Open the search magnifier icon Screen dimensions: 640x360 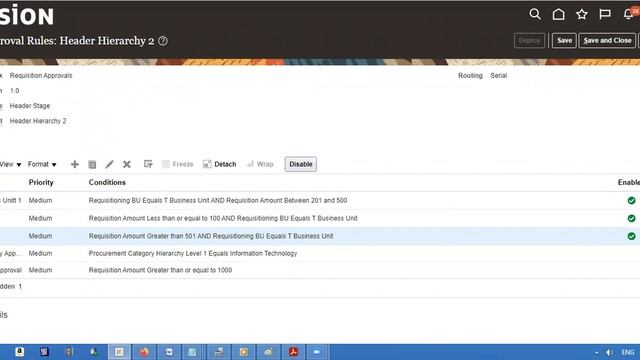pos(535,14)
